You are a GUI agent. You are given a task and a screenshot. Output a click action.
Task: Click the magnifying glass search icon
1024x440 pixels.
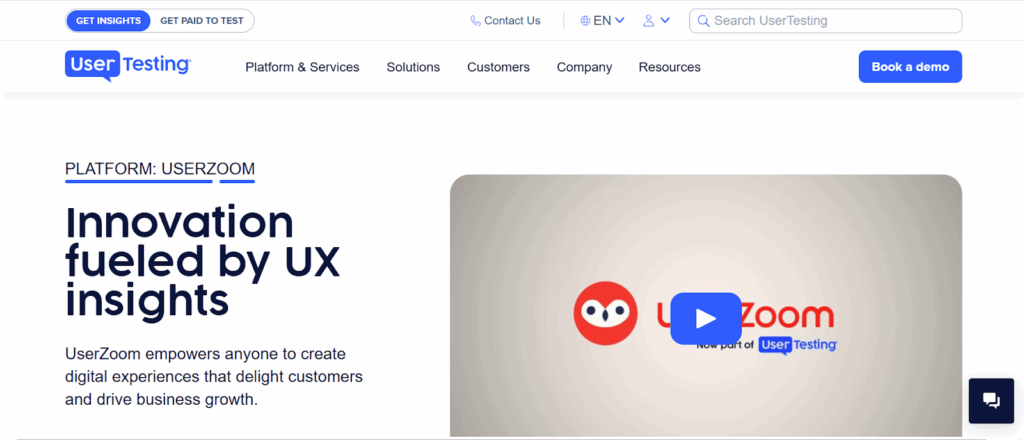[703, 21]
